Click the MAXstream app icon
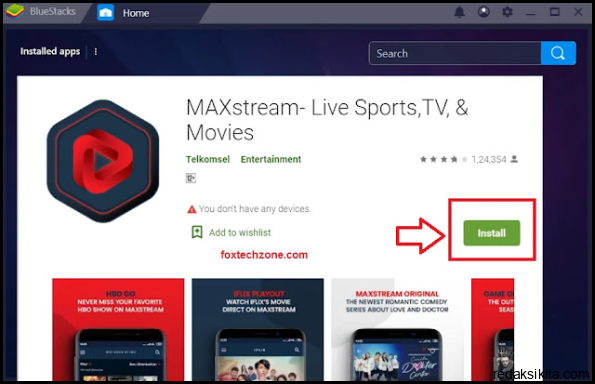Viewport: 595px width, 384px height. tap(103, 161)
